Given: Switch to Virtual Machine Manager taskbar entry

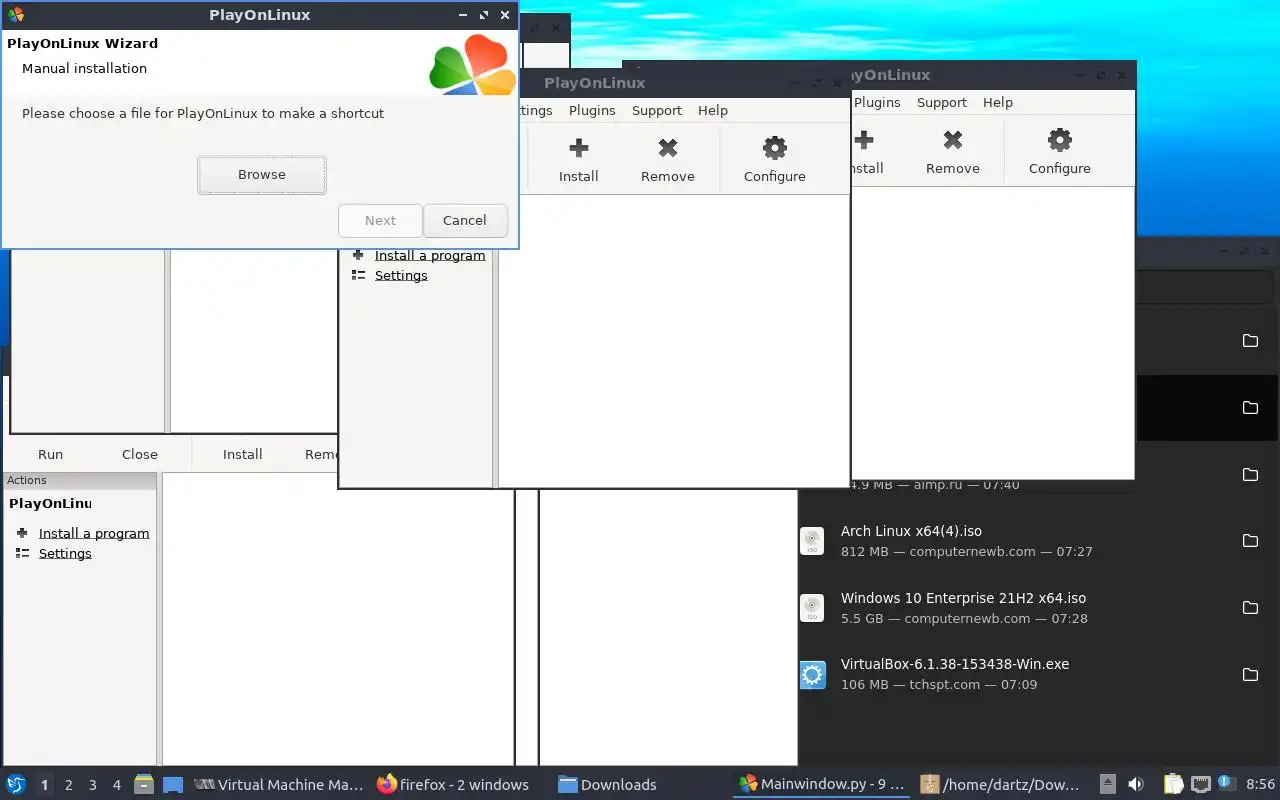Looking at the screenshot, I should [279, 785].
